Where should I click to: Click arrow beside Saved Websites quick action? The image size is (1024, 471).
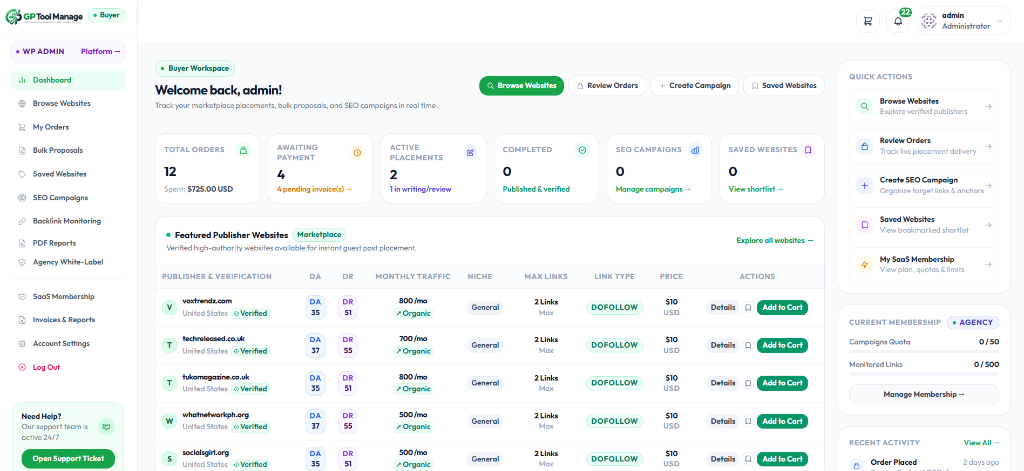988,225
